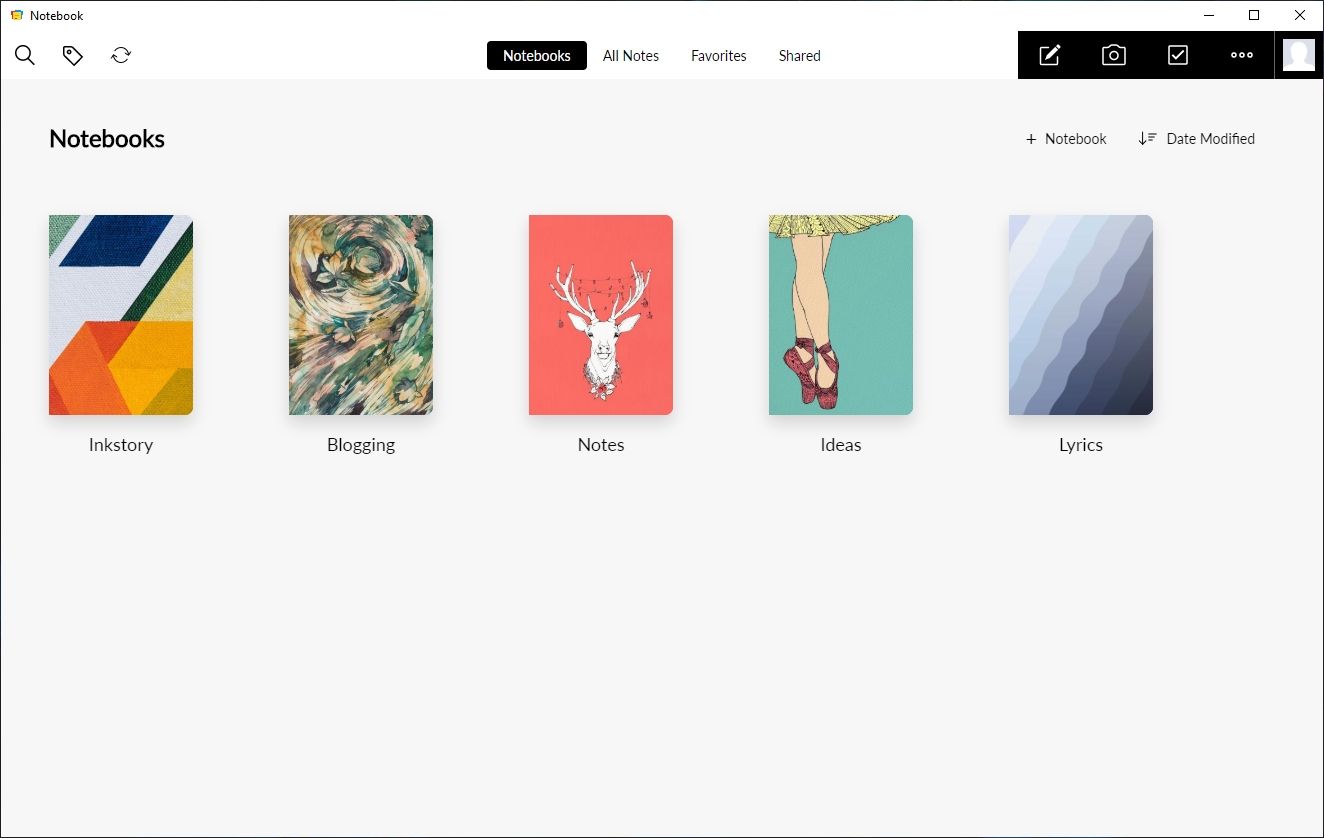Create a new text note with pencil icon

1049,56
